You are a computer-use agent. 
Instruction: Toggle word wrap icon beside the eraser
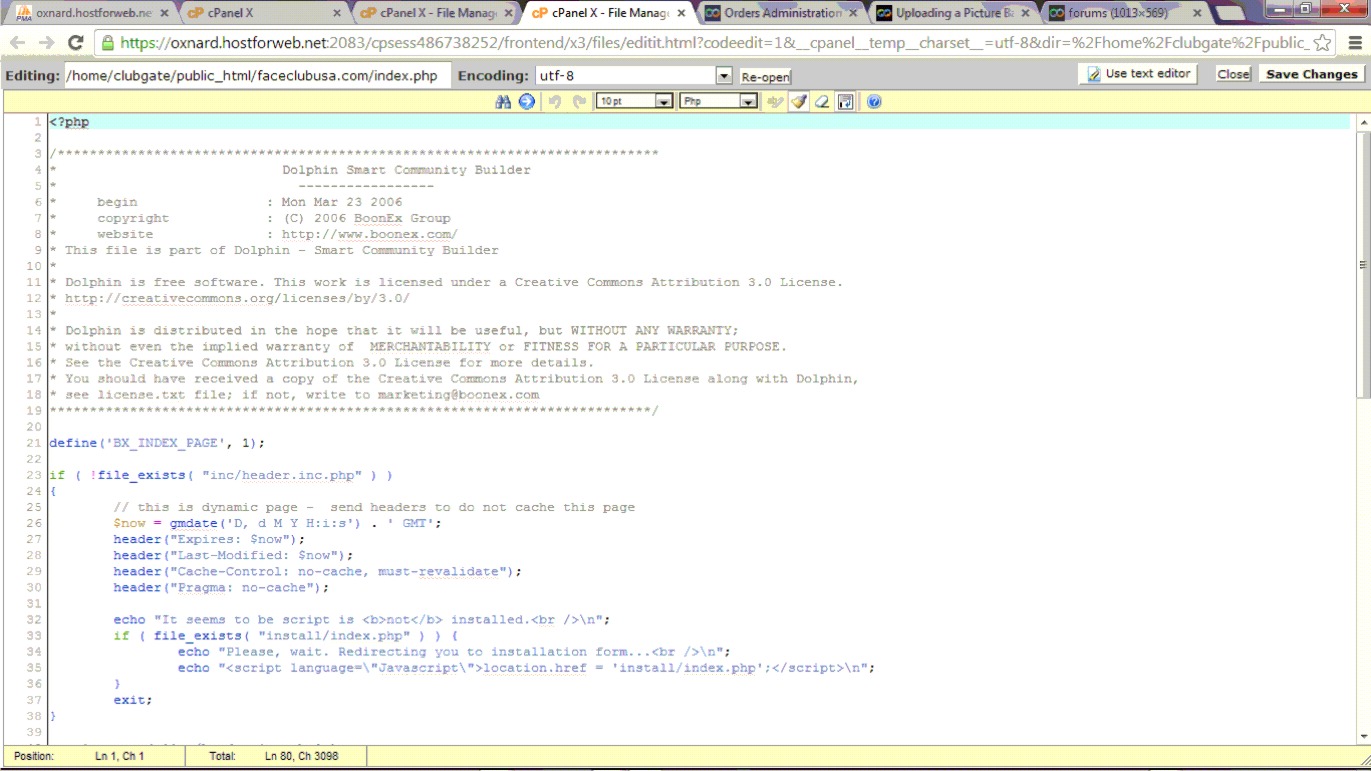click(x=845, y=102)
